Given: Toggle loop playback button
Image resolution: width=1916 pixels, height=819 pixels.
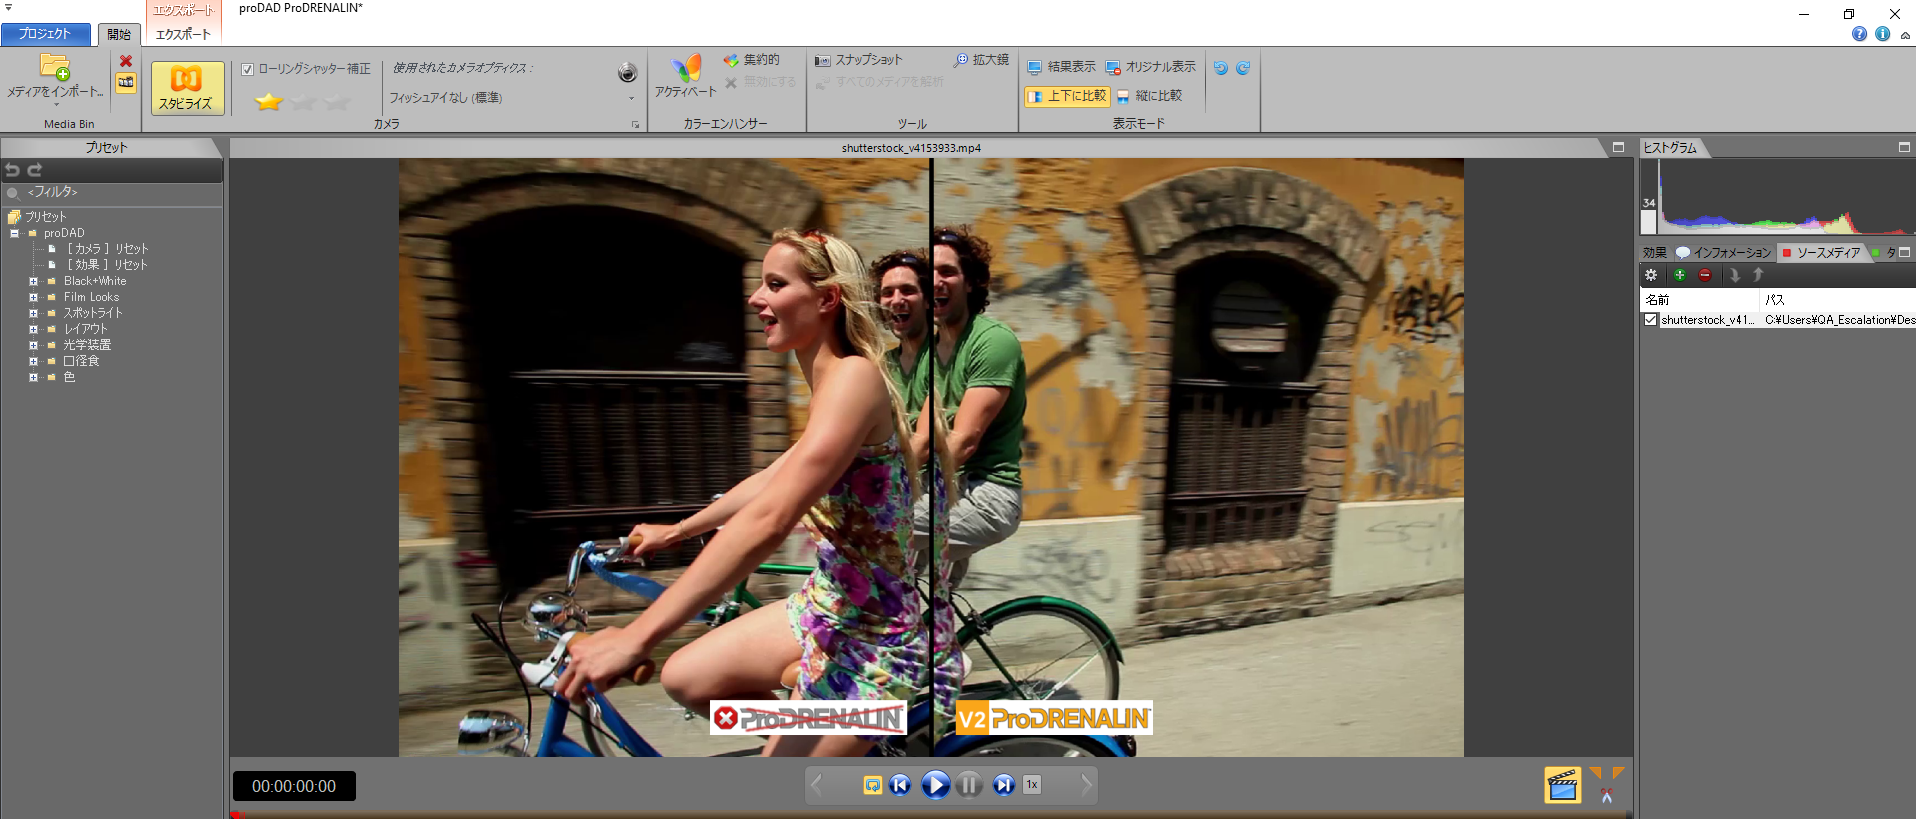Looking at the screenshot, I should click(872, 785).
